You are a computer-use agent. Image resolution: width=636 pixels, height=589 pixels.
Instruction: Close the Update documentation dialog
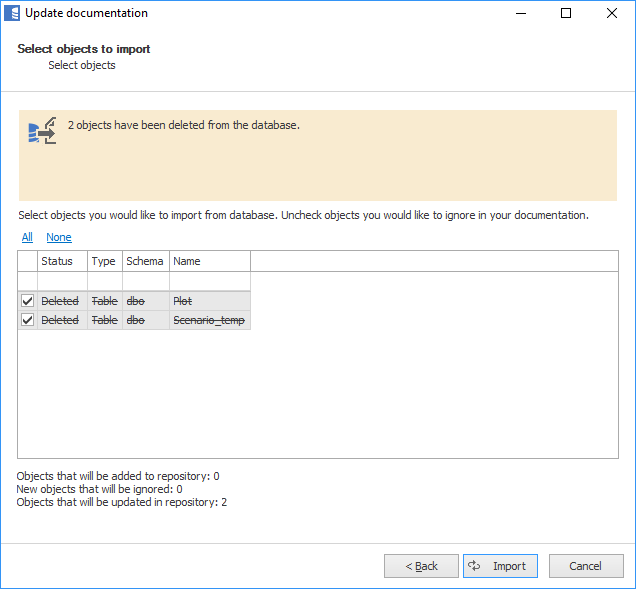click(x=611, y=14)
